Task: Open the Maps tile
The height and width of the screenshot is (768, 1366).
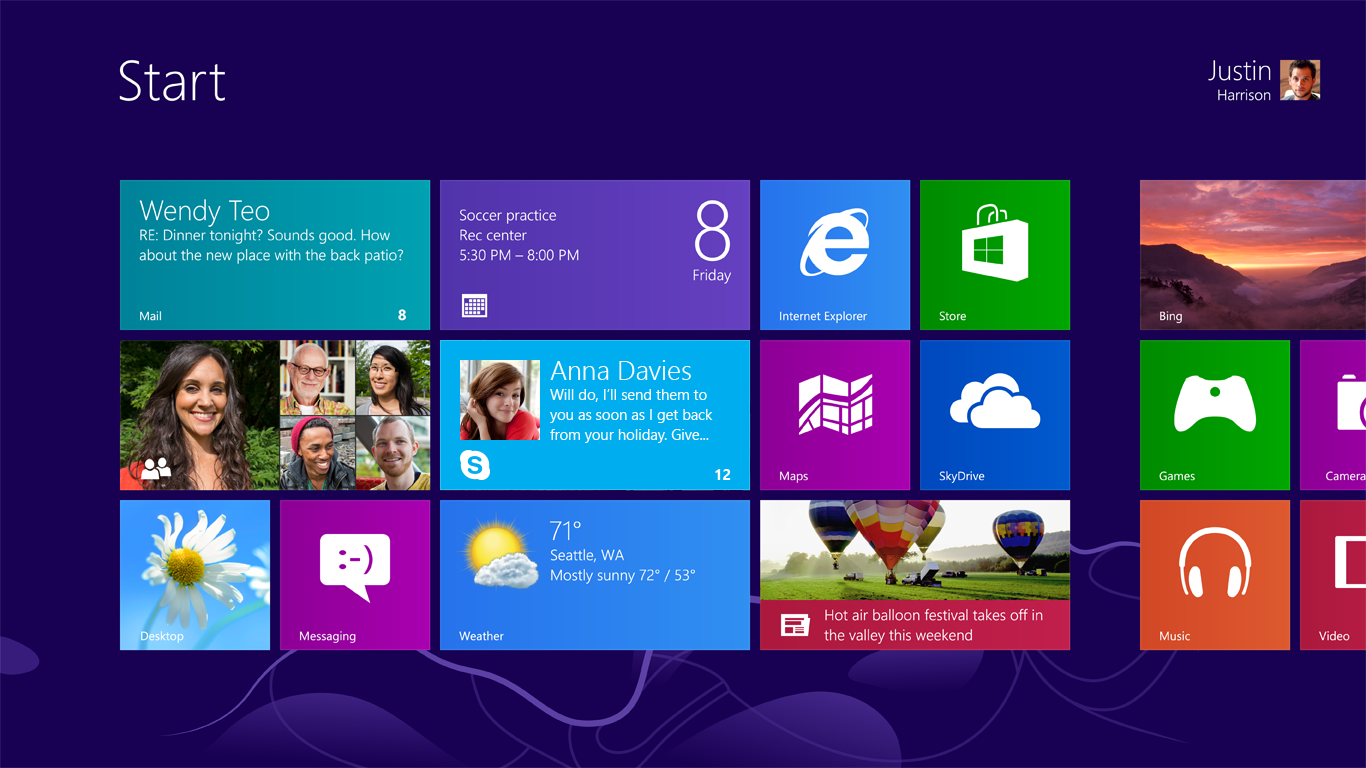Action: [x=835, y=415]
